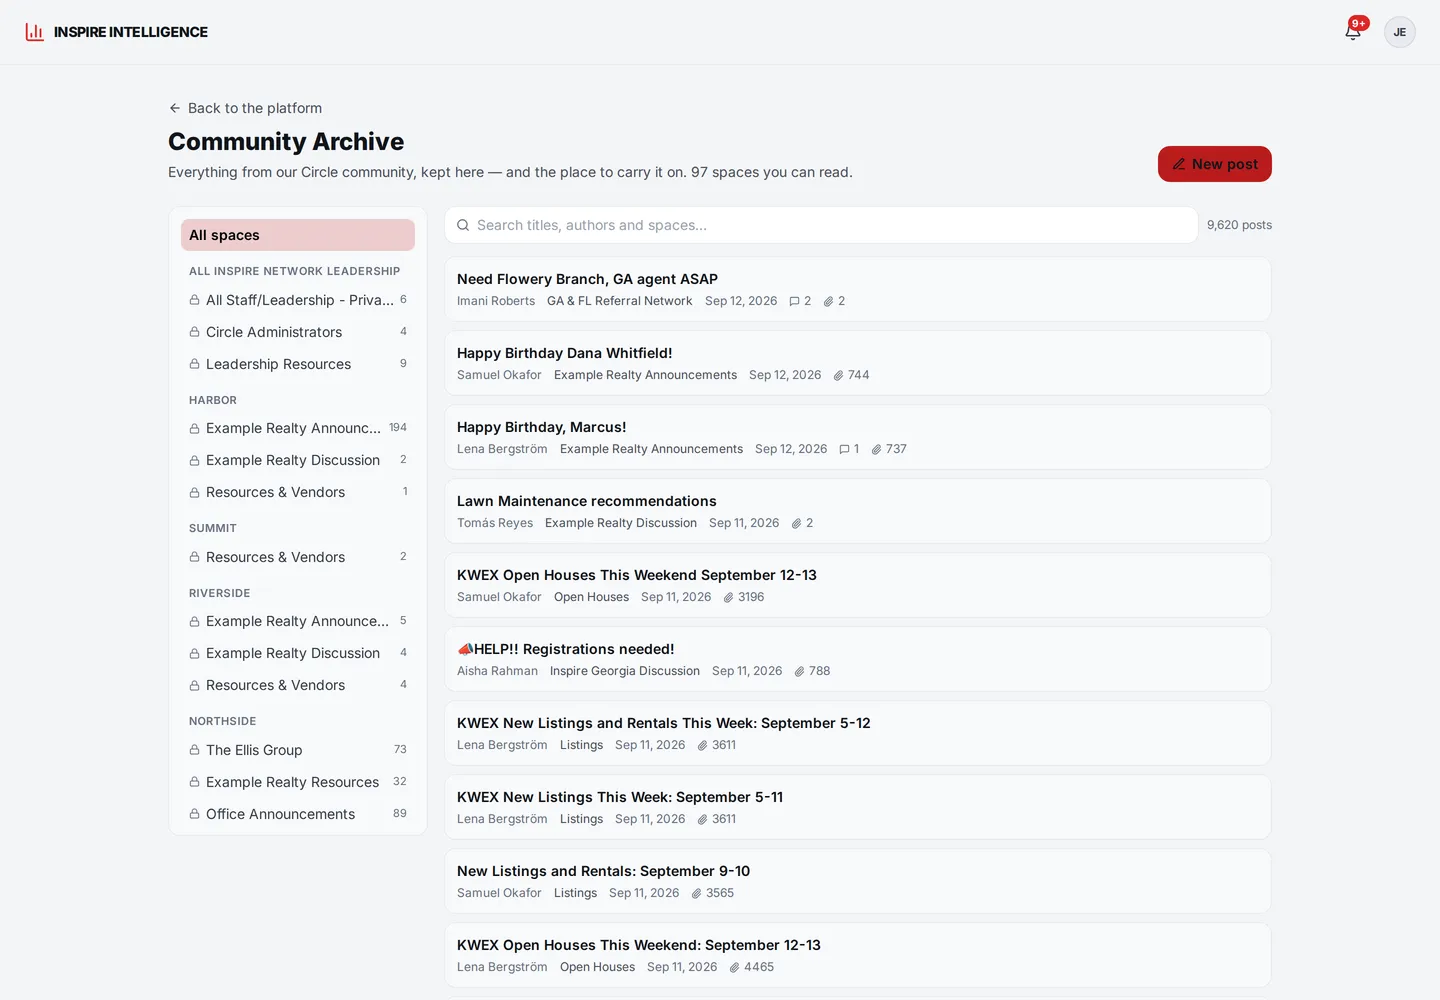1440x1000 pixels.
Task: Open 'Need Flowery Branch, GA agent ASAP' post
Action: coord(858,289)
